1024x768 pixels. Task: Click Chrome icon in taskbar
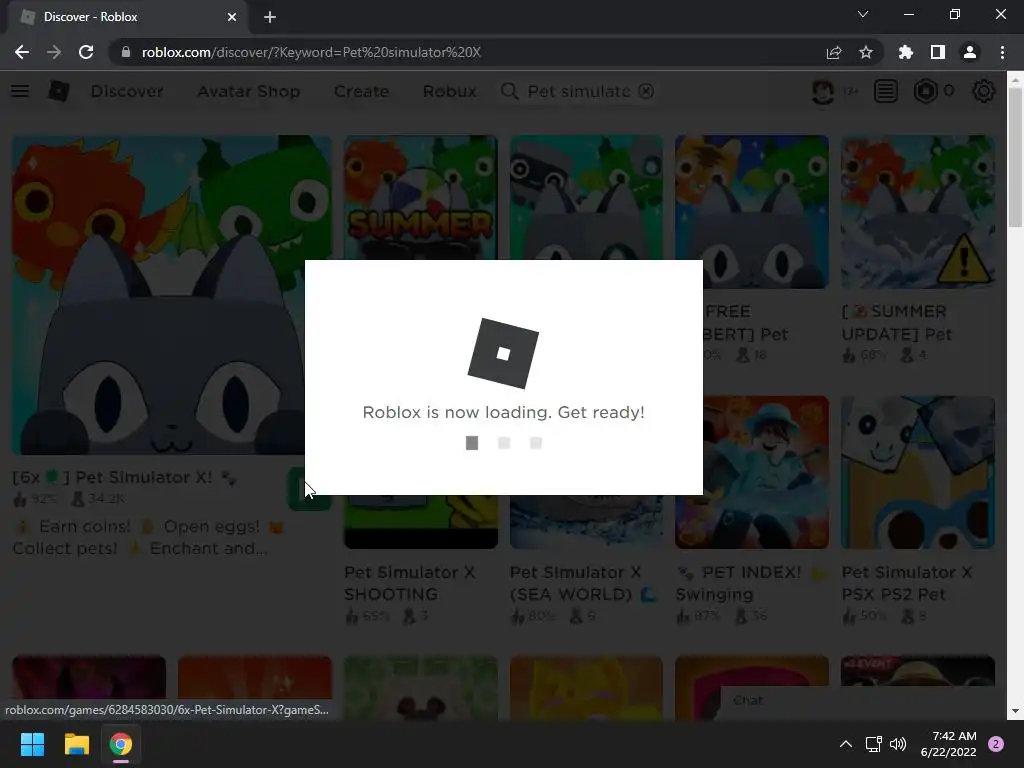(120, 744)
